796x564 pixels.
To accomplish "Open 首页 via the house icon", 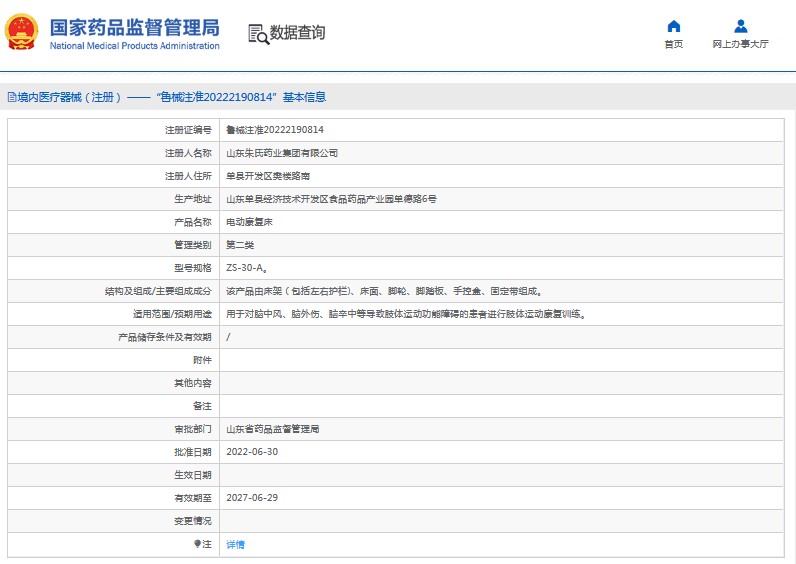I will (674, 26).
